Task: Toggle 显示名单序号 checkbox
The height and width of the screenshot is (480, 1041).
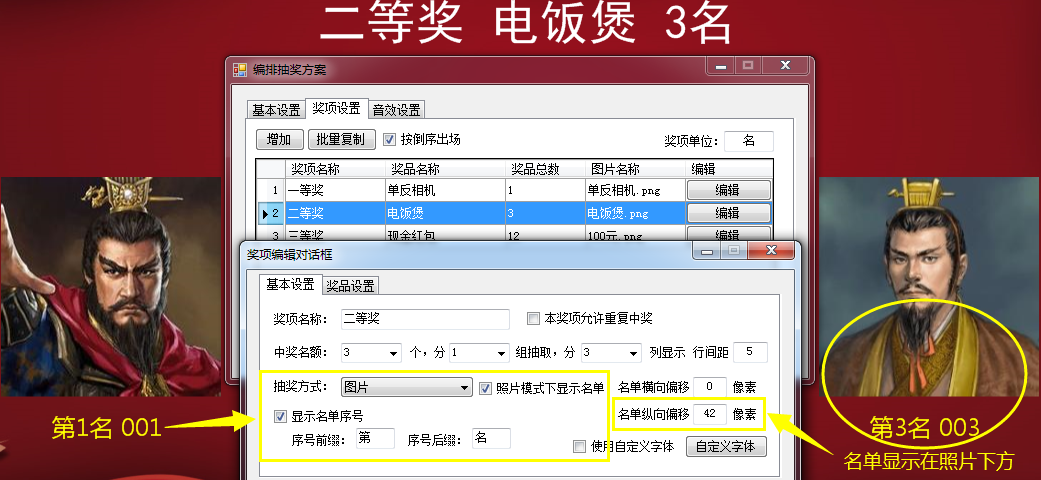Action: coord(281,416)
